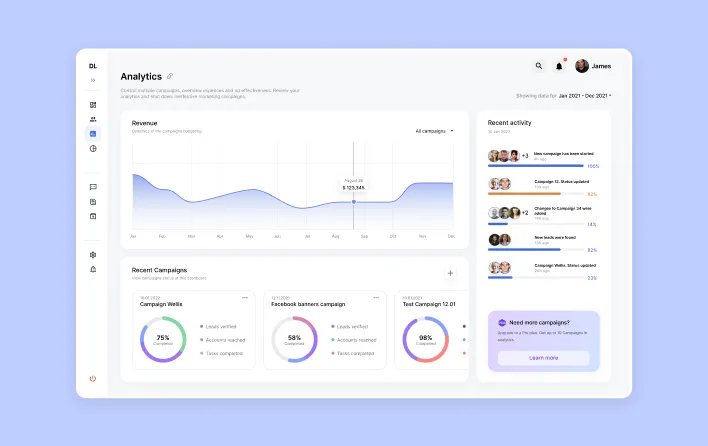Viewport: 708px width, 446px height.
Task: Open the users group icon in sidebar
Action: point(93,119)
